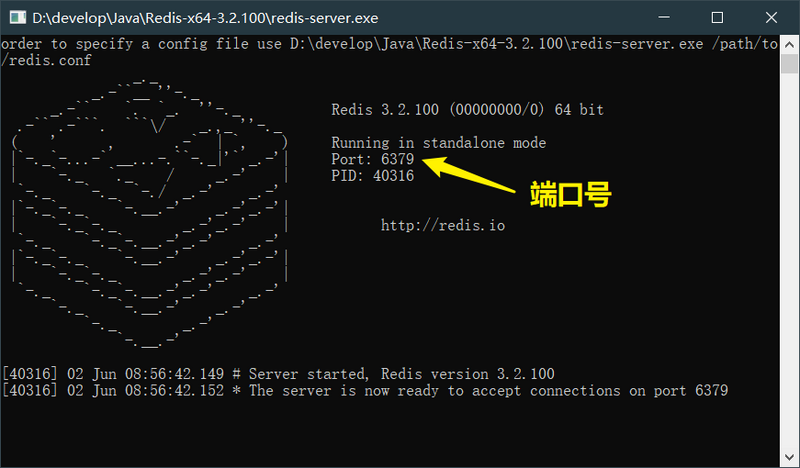
Task: Click the 'Server started, Redis version 3.2.100' log line
Action: [x=278, y=374]
